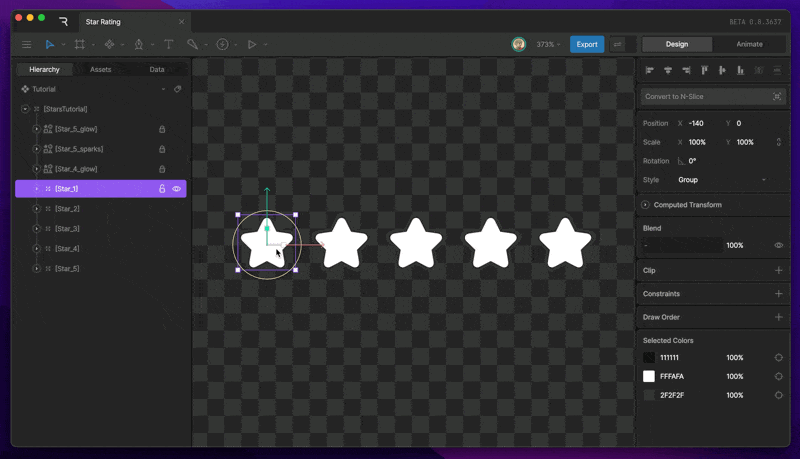Click the tag icon beside Tutorial
800x459 pixels.
click(178, 89)
